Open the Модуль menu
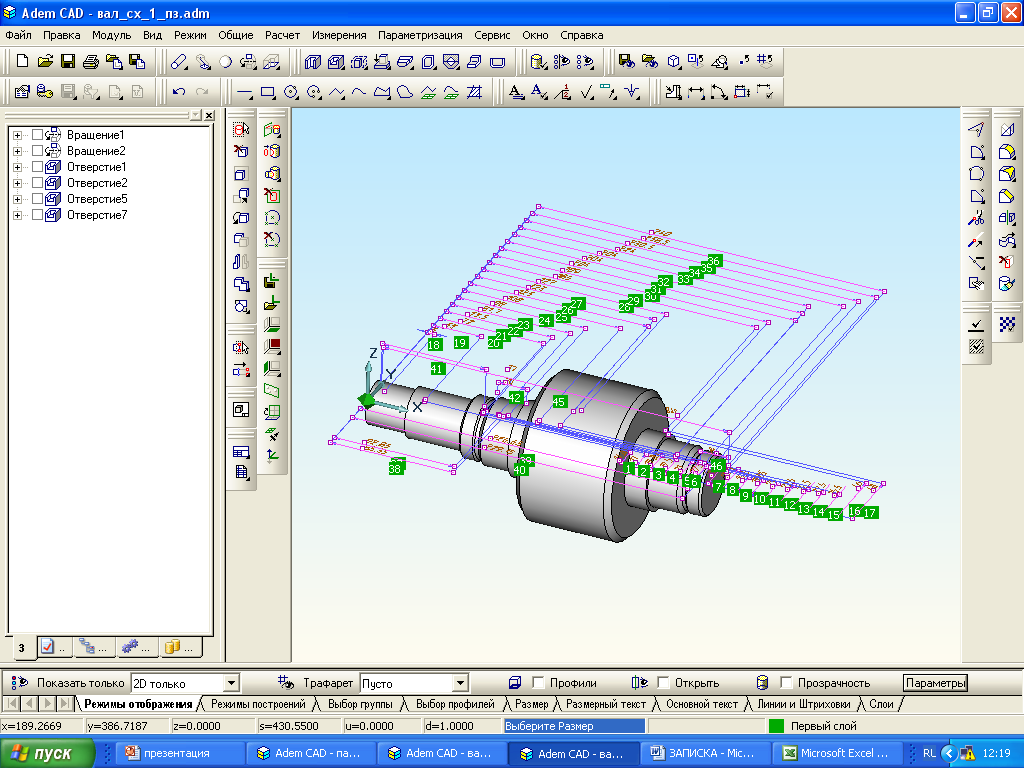 [111, 35]
